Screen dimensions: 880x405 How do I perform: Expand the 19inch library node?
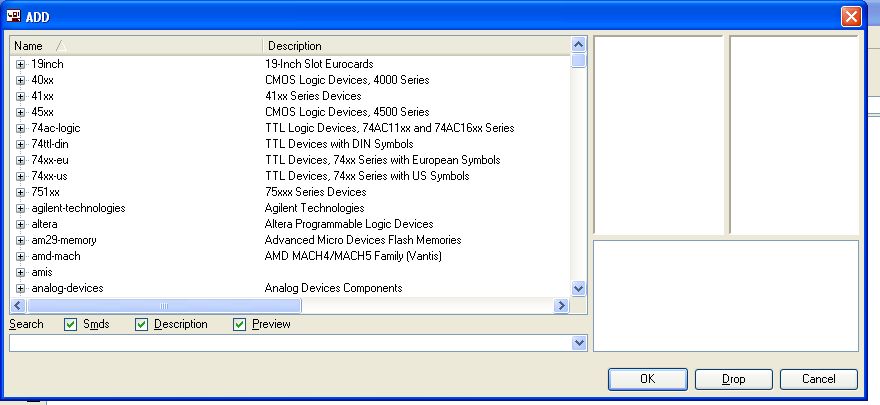[x=21, y=65]
